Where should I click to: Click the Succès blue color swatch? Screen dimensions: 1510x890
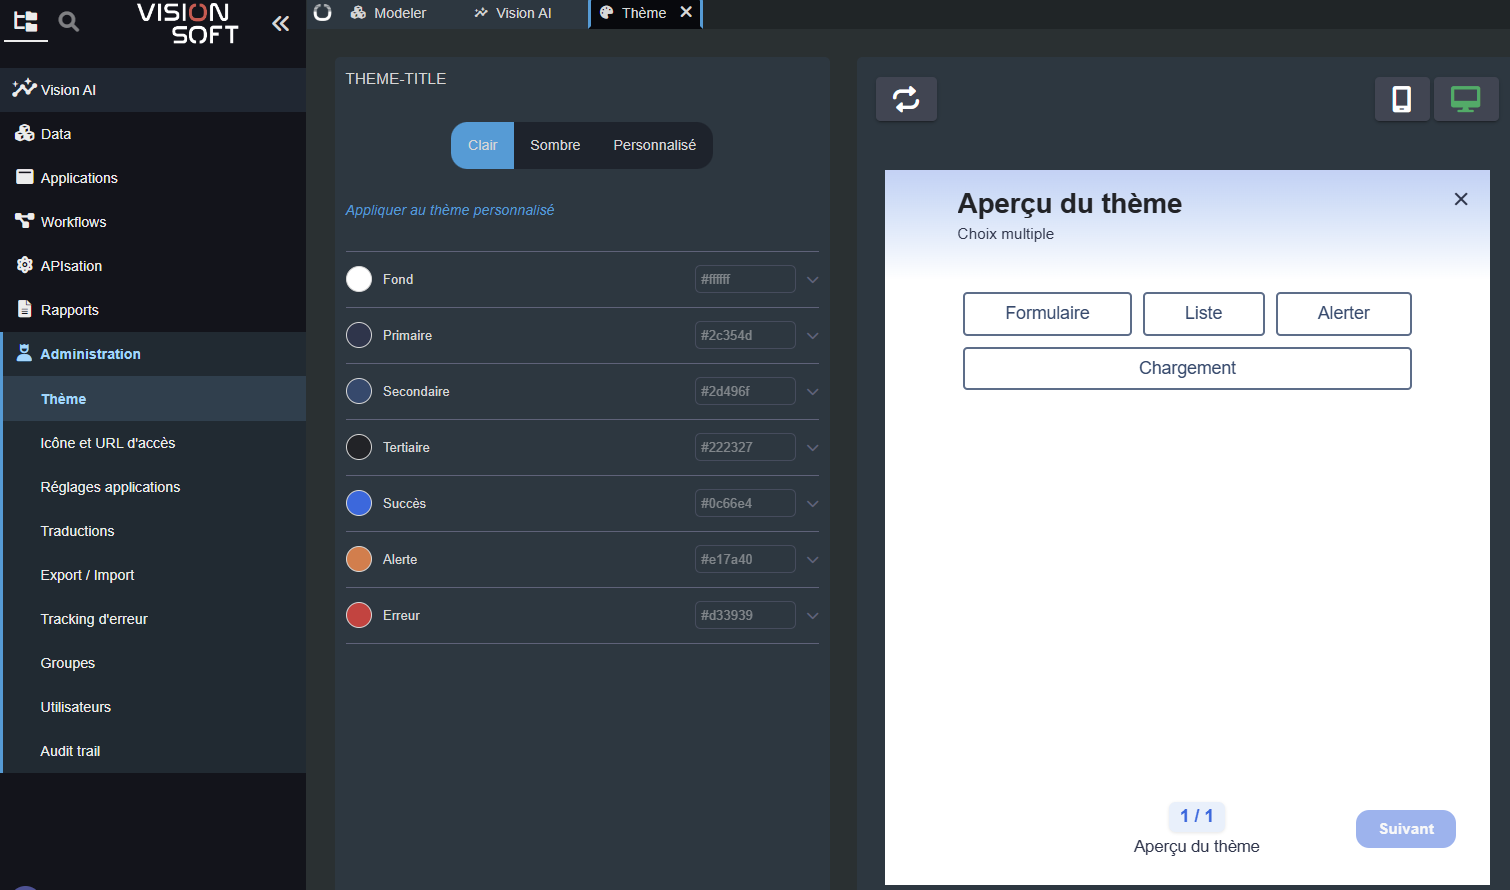[359, 503]
